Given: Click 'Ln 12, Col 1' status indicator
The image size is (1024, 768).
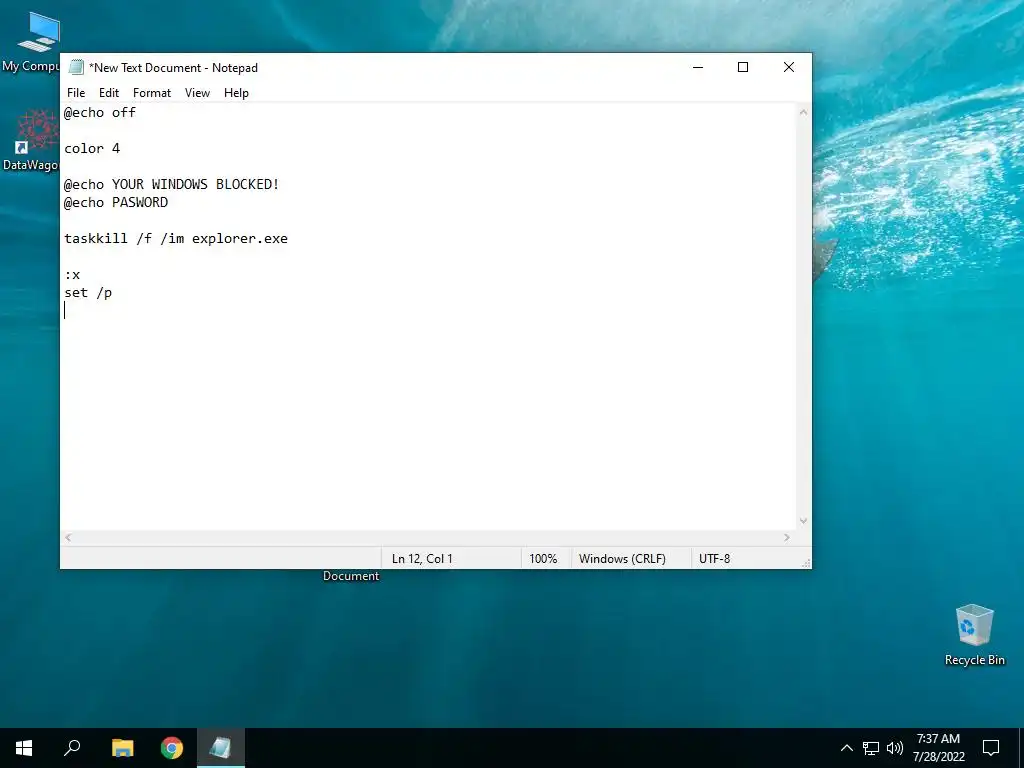Looking at the screenshot, I should pos(422,558).
